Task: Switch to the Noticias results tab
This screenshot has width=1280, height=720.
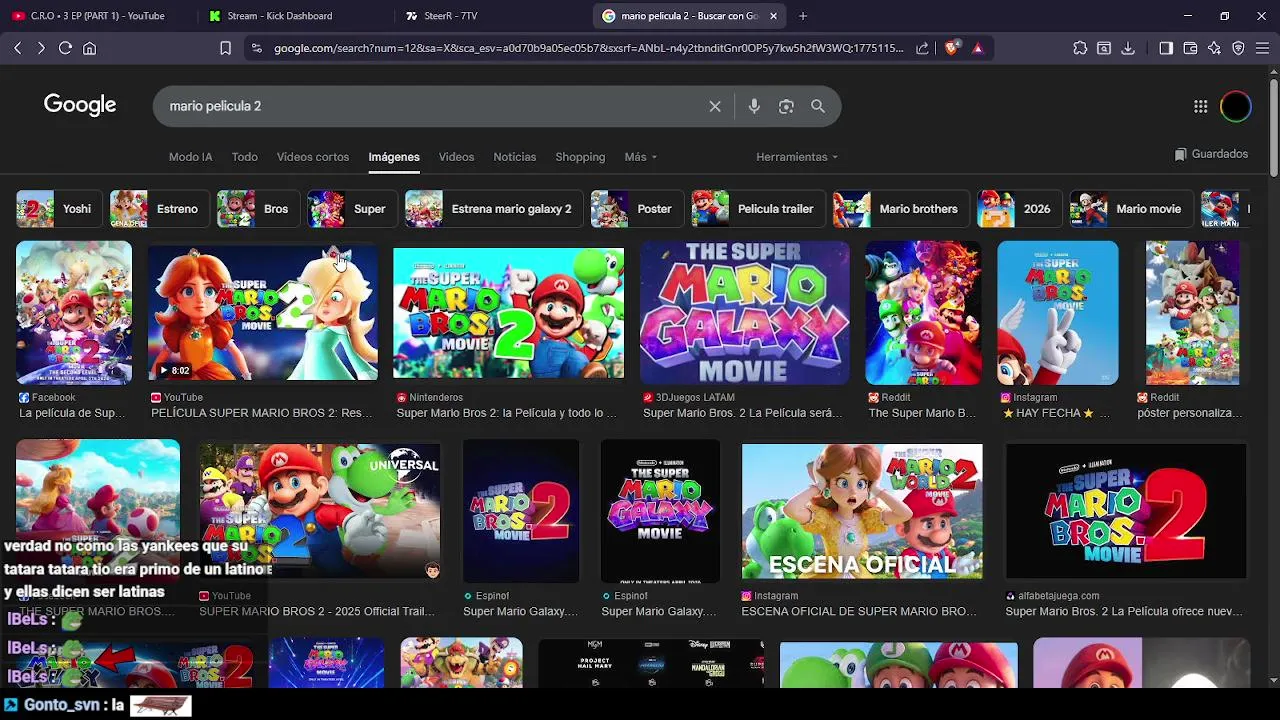Action: click(515, 157)
